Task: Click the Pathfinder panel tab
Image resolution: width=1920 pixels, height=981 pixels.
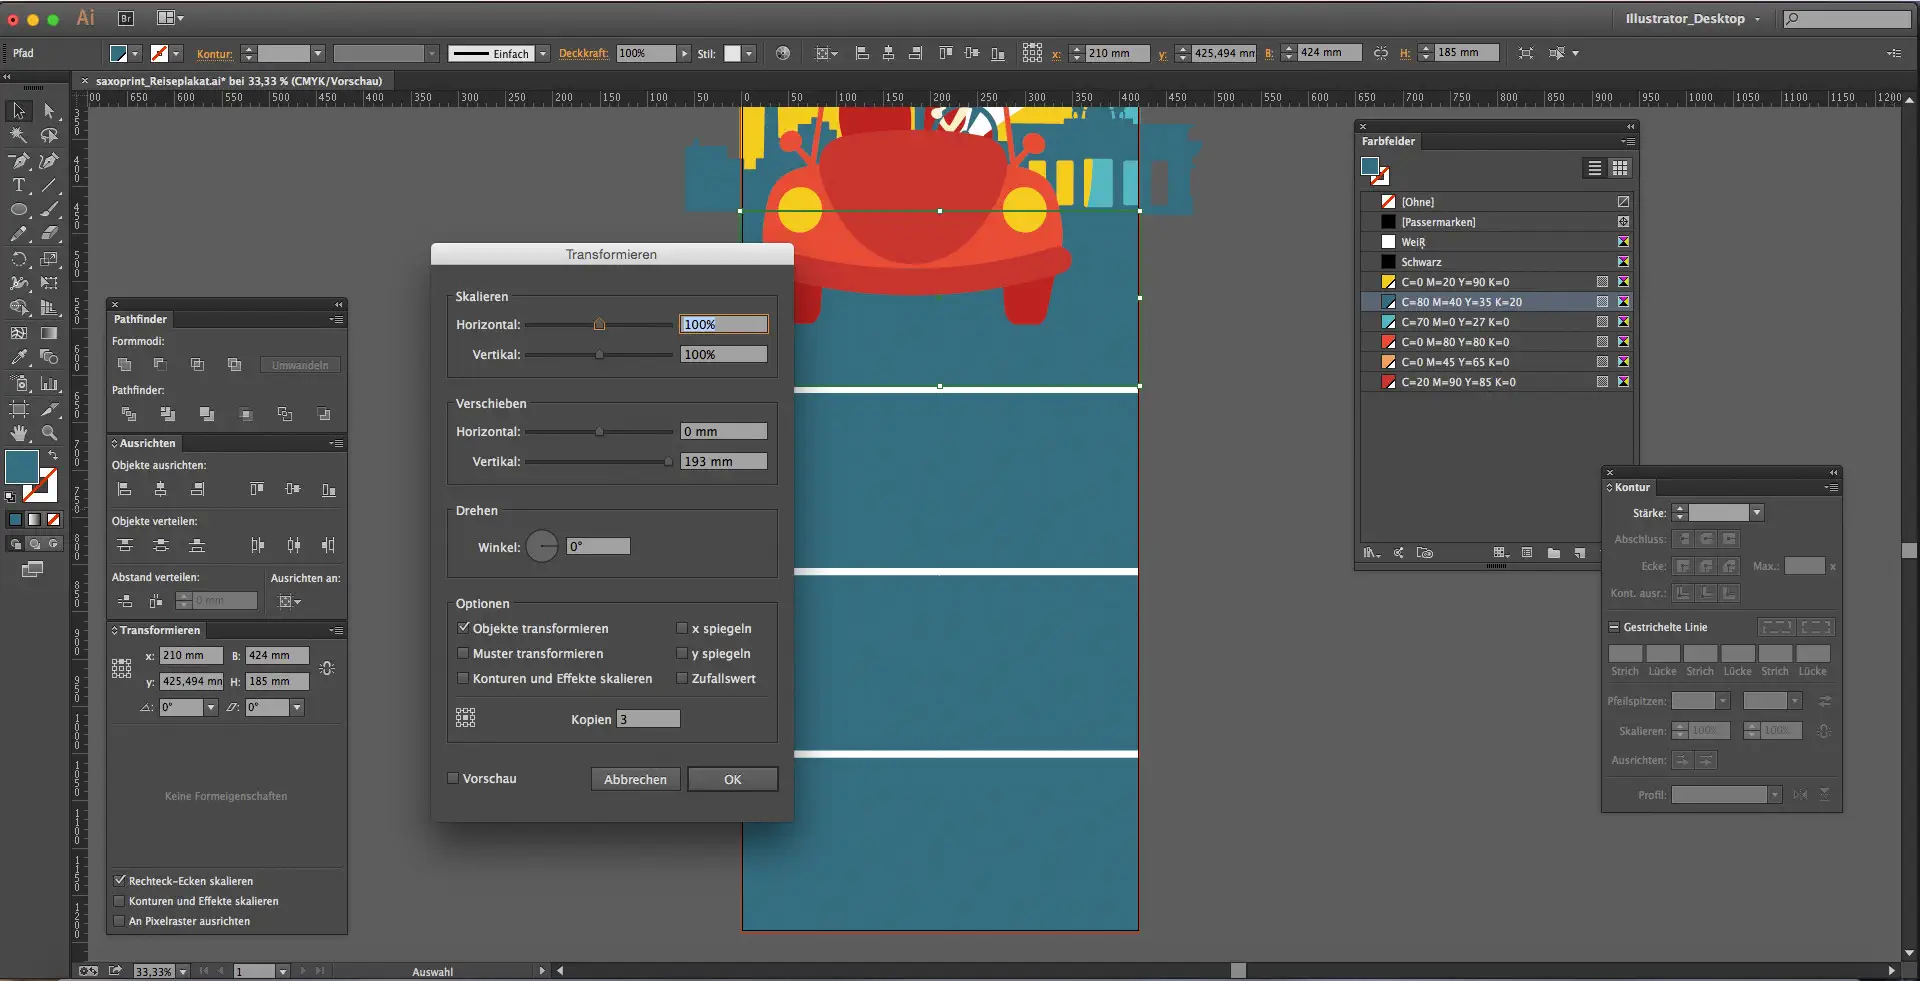Action: (140, 319)
